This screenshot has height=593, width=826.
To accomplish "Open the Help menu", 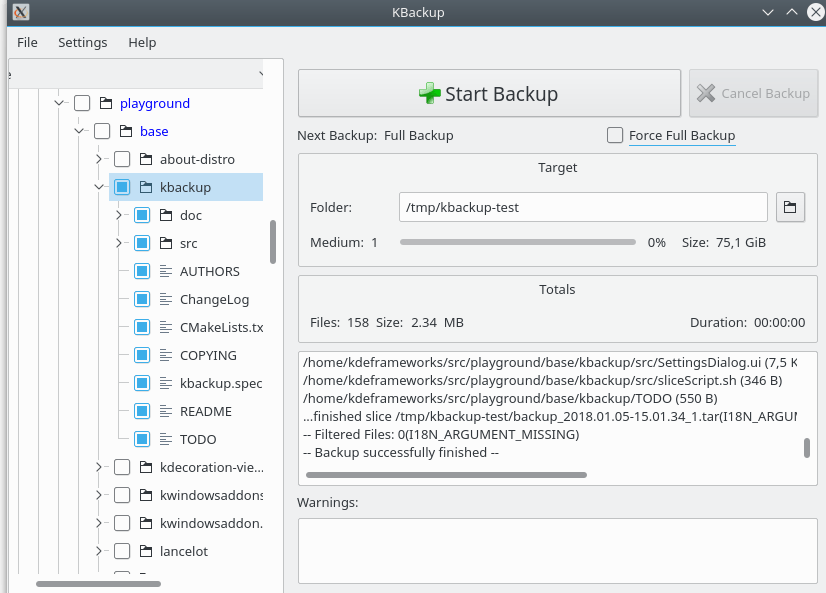I will [x=142, y=43].
